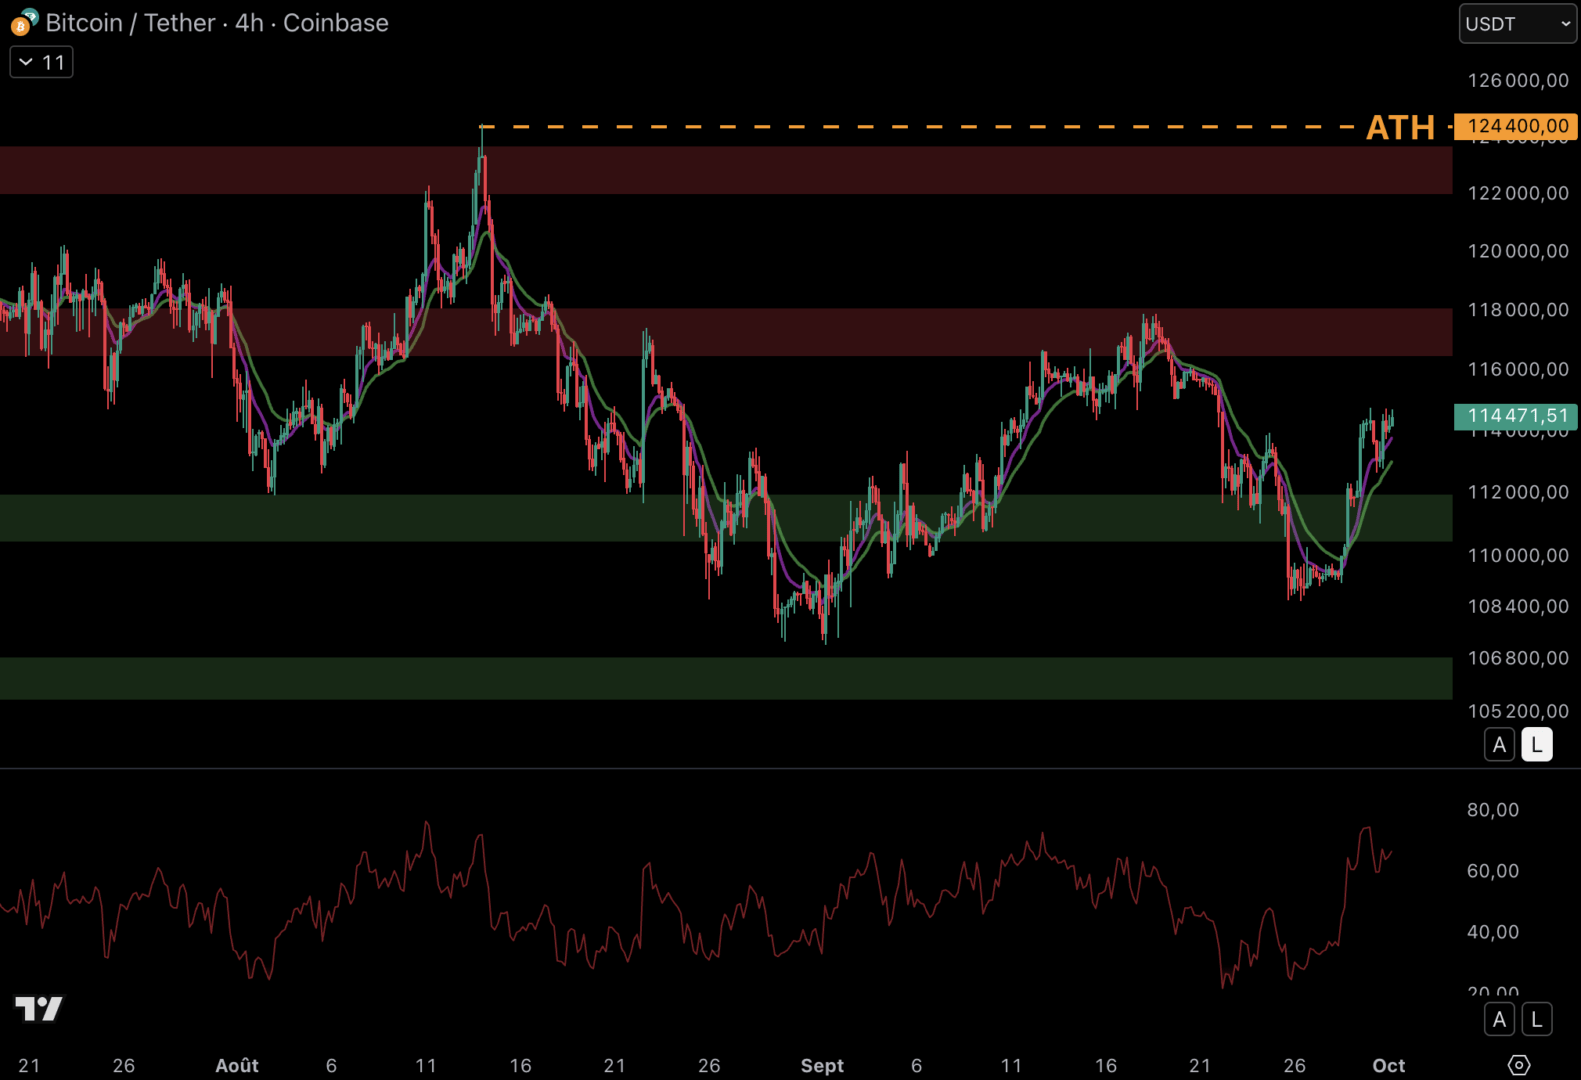Image resolution: width=1581 pixels, height=1080 pixels.
Task: Select the orange ATH text label
Action: coord(1400,128)
